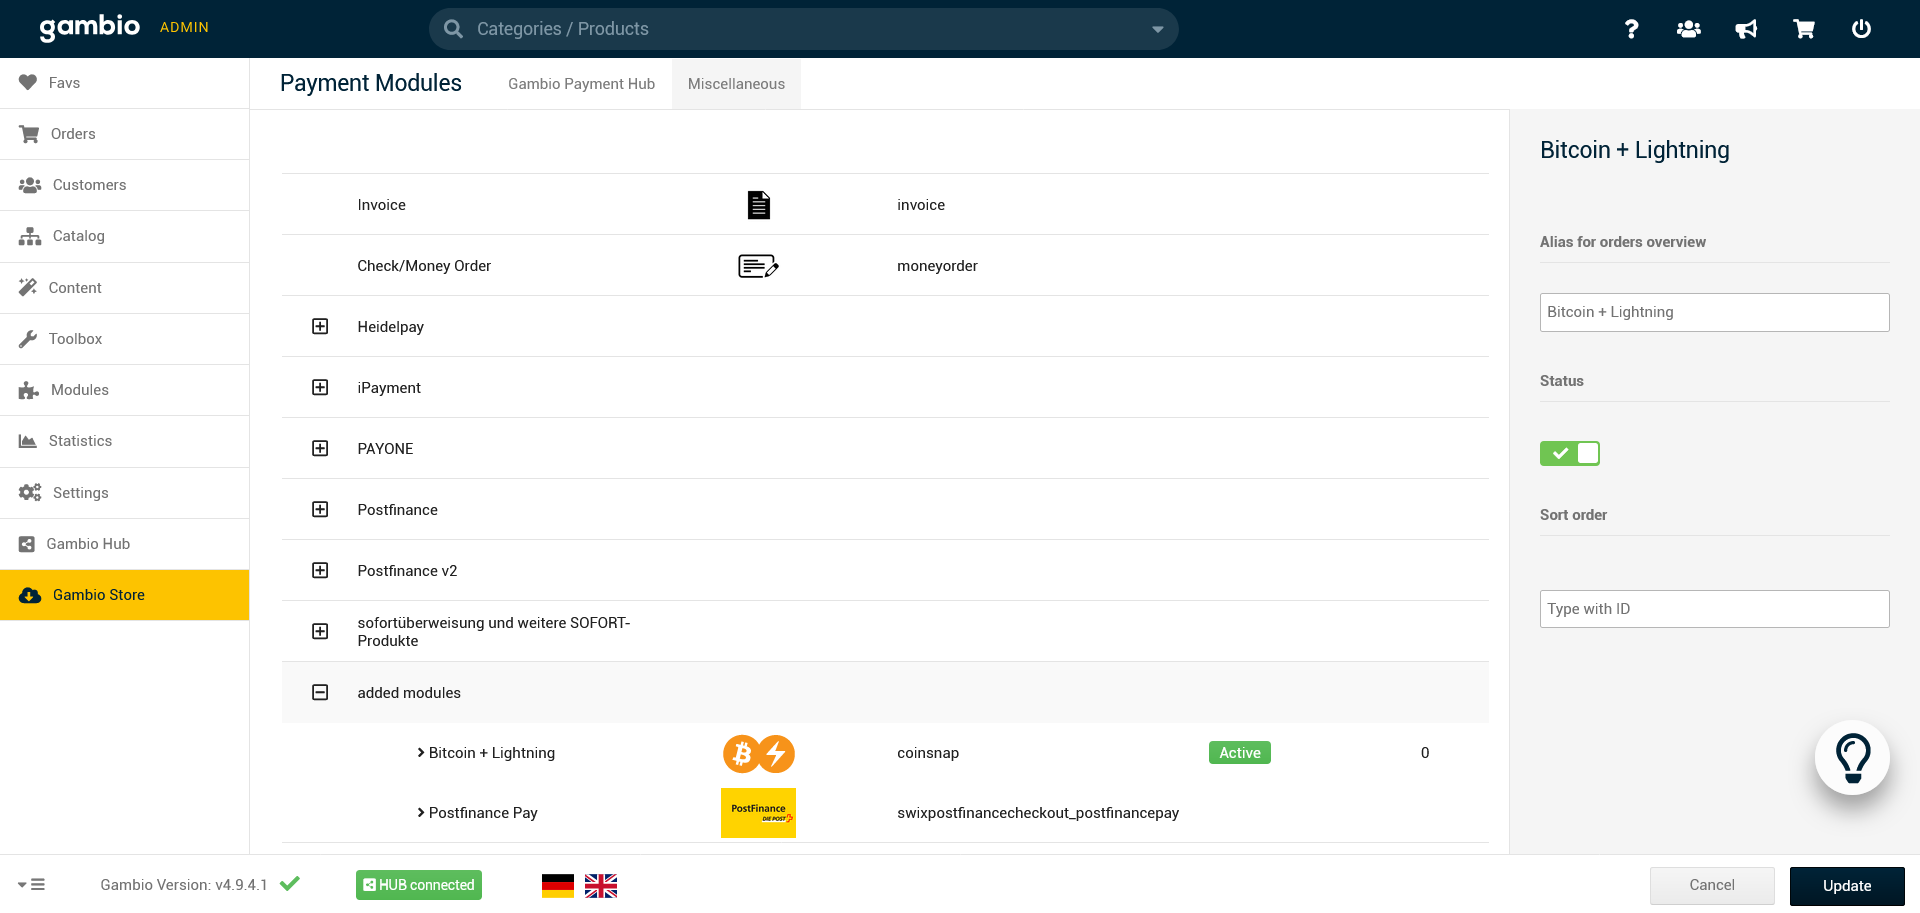Open Toolbox in the sidebar

point(124,339)
